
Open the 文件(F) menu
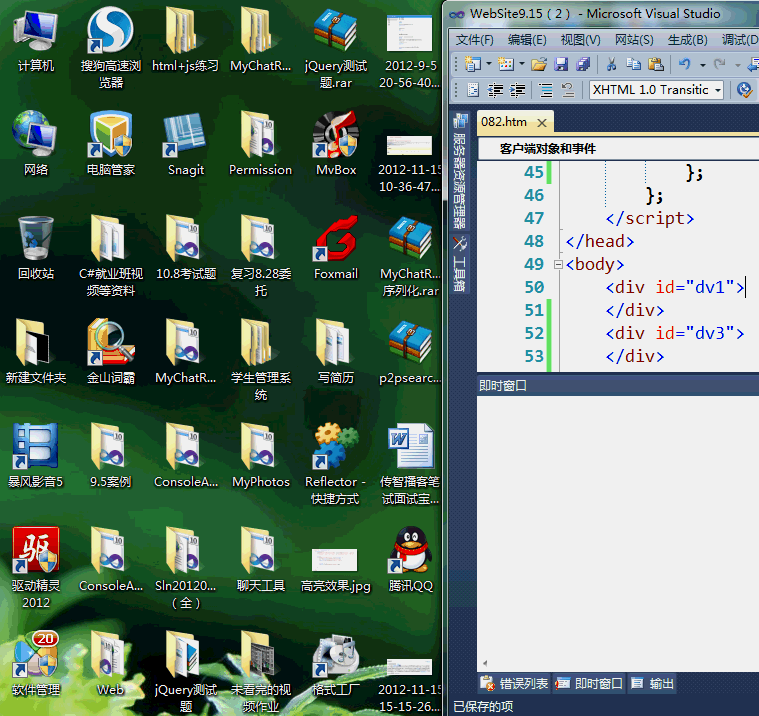tap(475, 40)
